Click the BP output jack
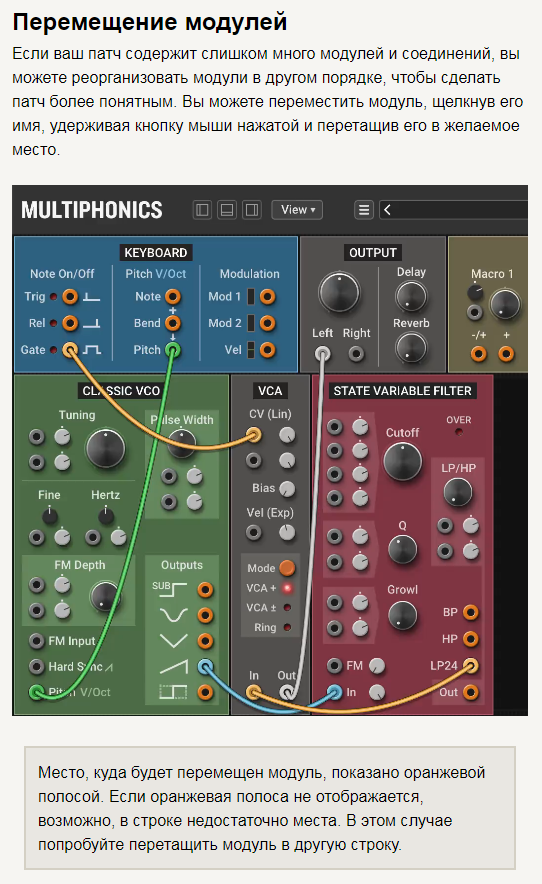The width and height of the screenshot is (542, 884). pyautogui.click(x=470, y=612)
